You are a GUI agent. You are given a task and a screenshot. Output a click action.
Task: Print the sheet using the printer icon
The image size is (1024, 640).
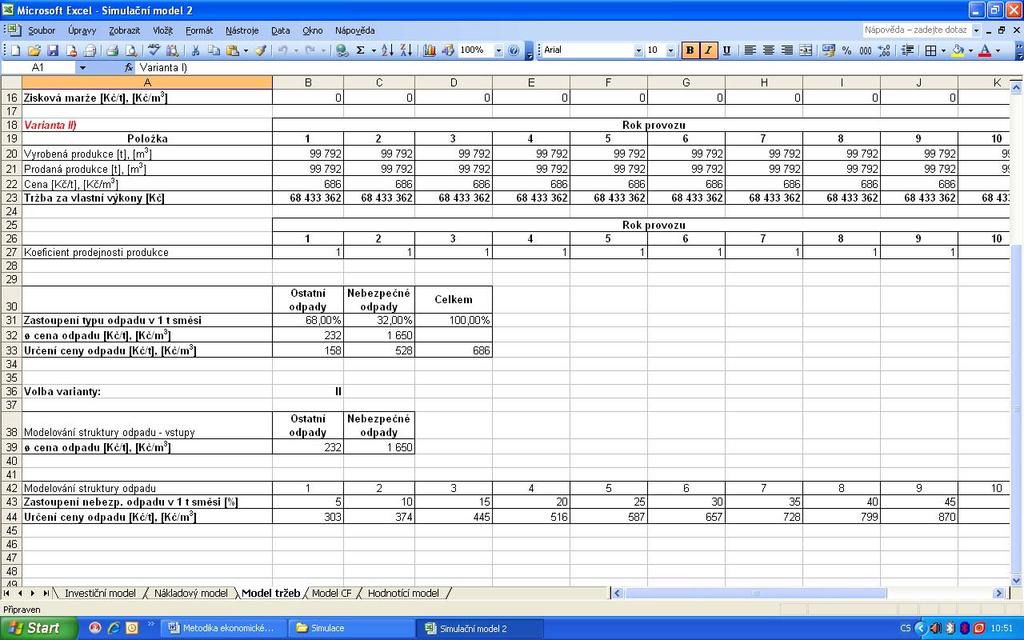click(x=112, y=50)
